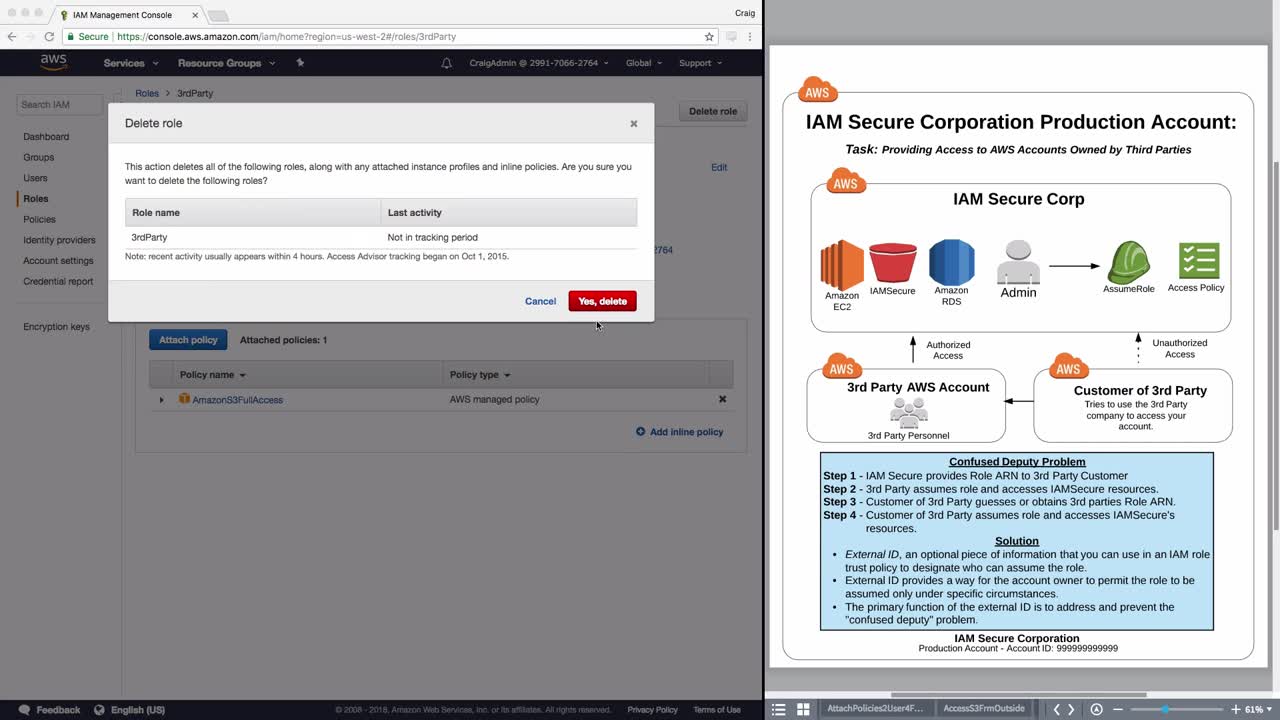Click Add inline policy link
This screenshot has height=720, width=1280.
tap(679, 432)
